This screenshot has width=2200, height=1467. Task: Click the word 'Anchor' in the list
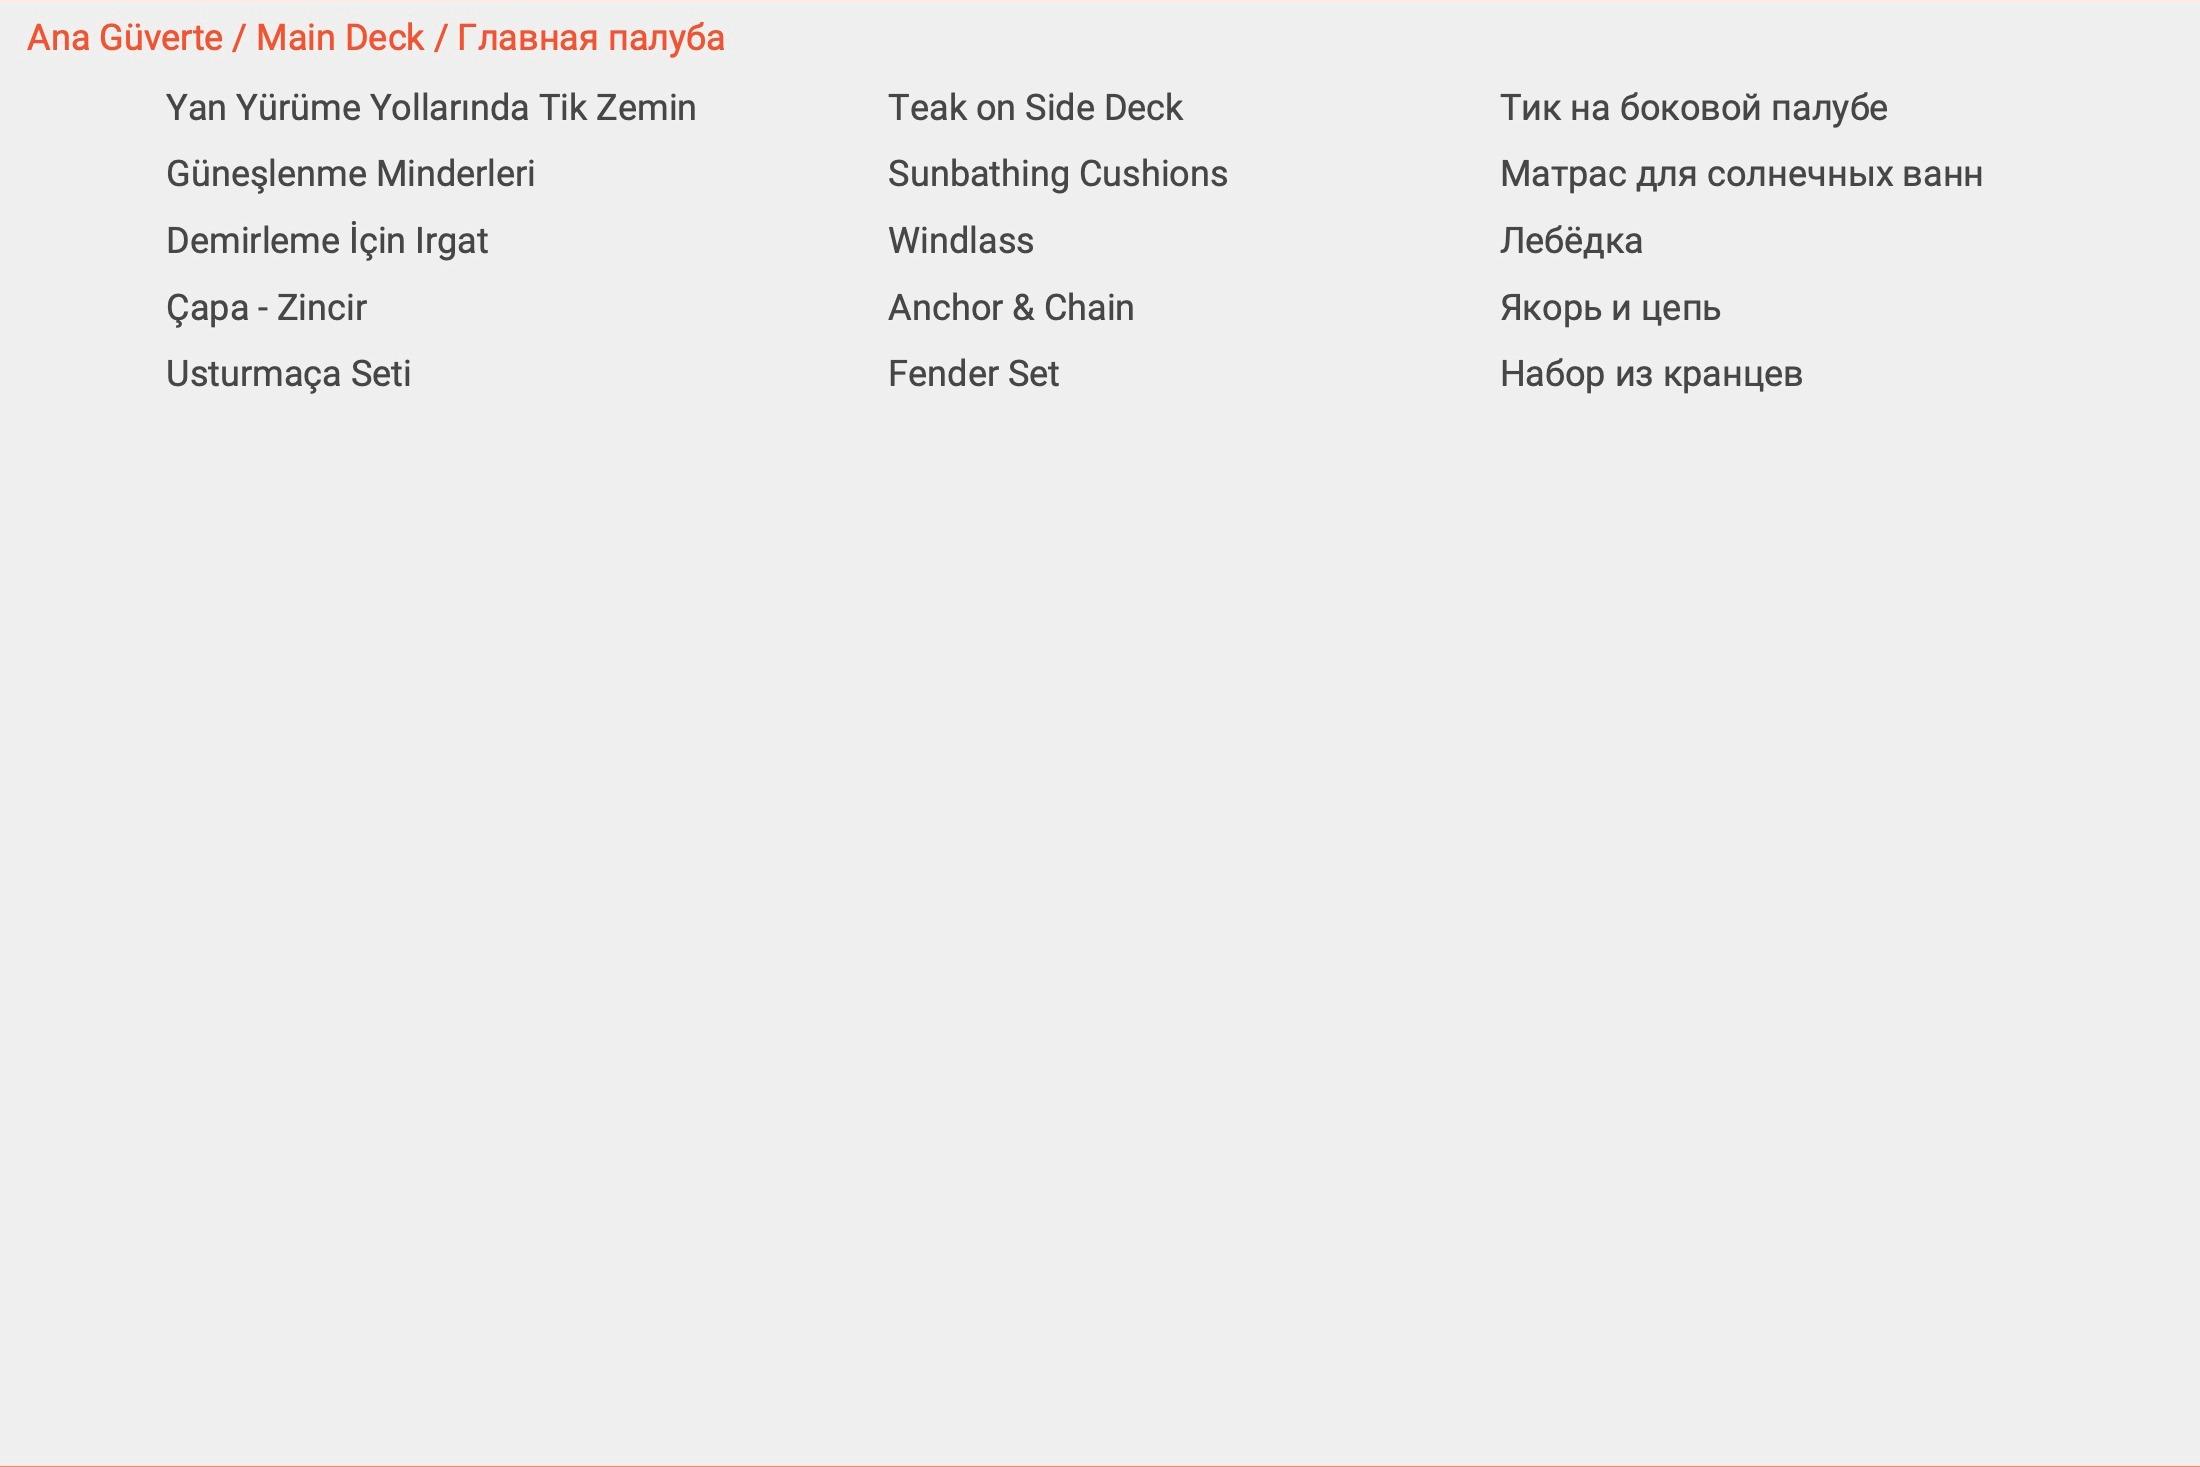click(945, 308)
